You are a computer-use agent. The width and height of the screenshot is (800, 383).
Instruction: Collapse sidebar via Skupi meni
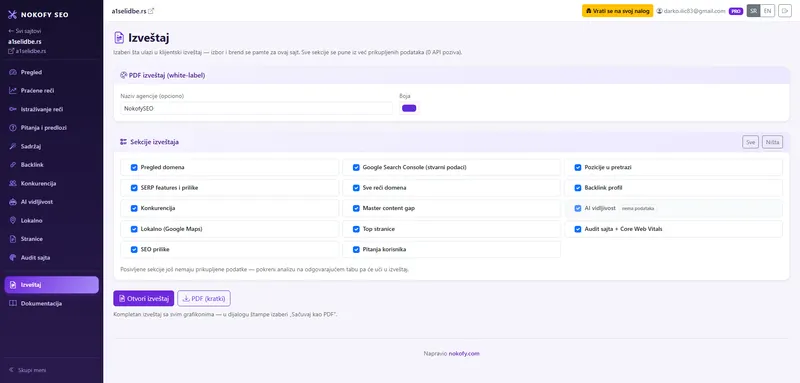[28, 370]
